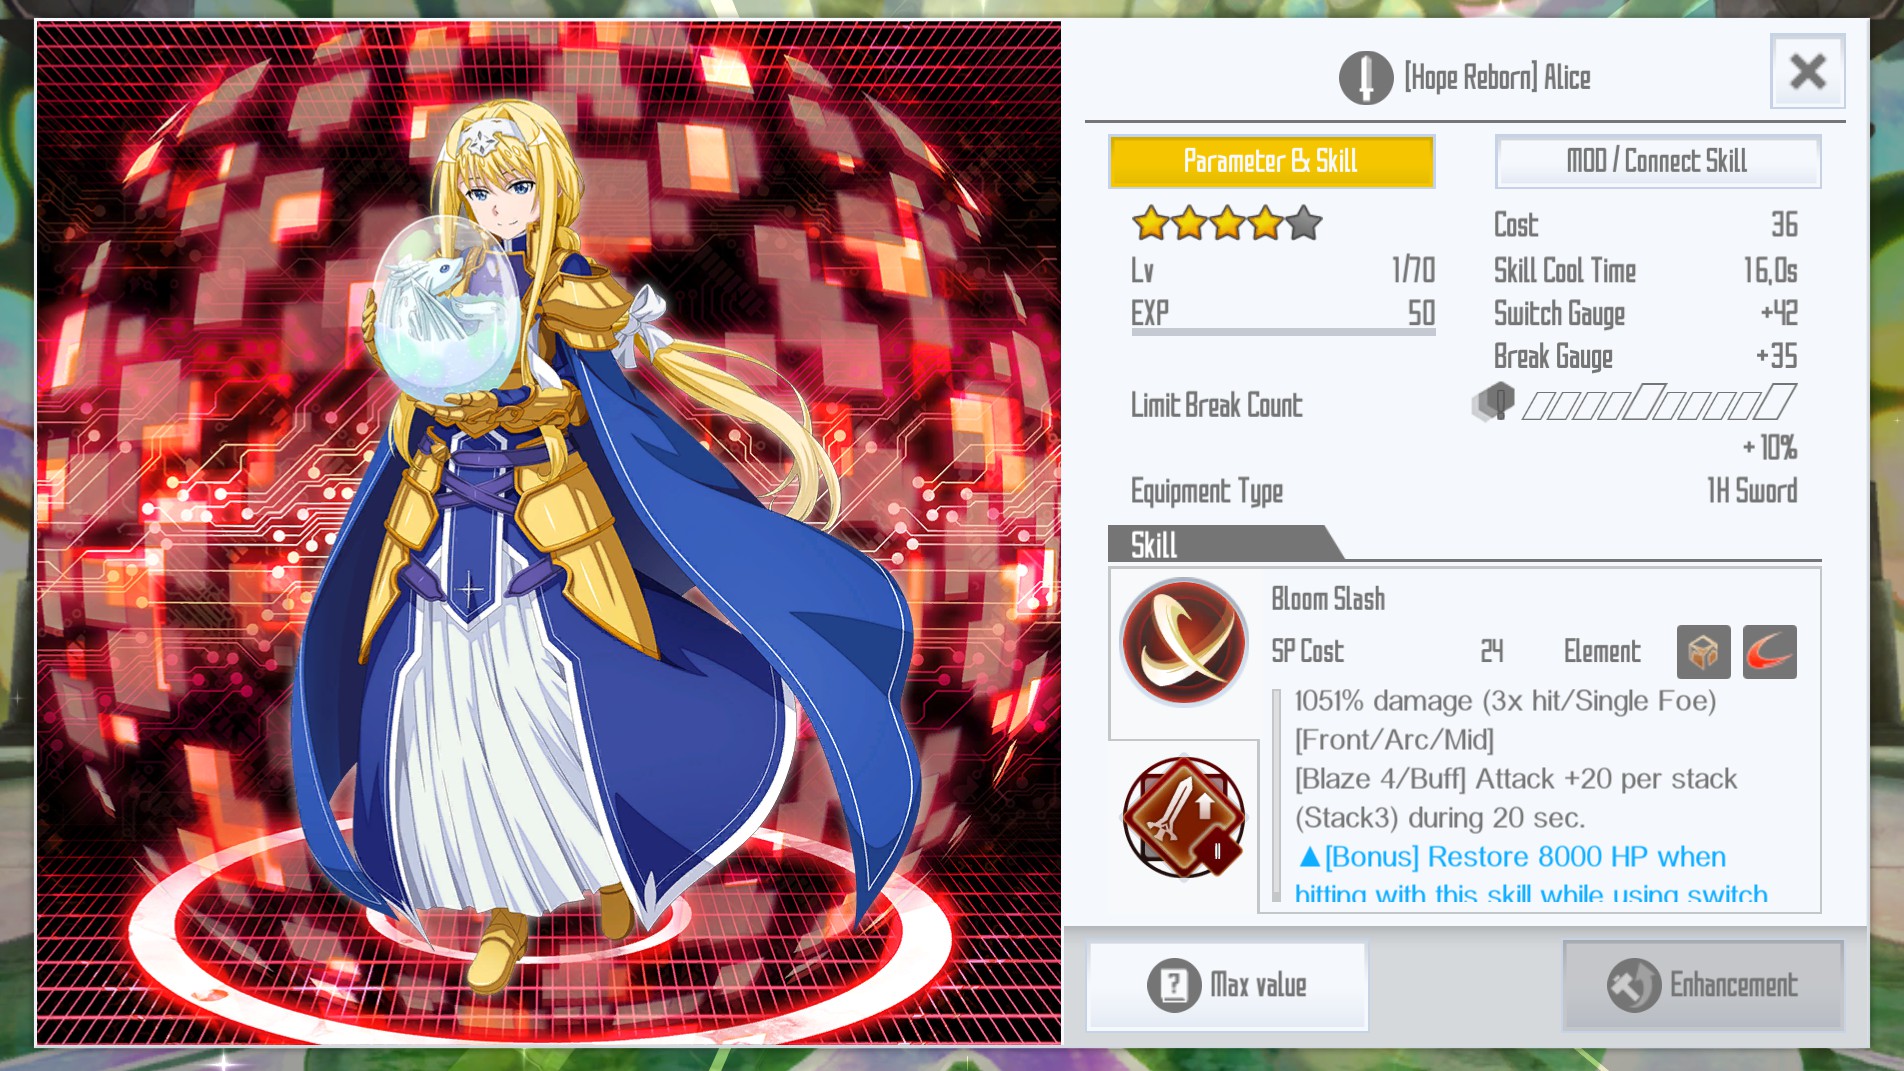
Task: Open the Max value button
Action: point(1227,986)
